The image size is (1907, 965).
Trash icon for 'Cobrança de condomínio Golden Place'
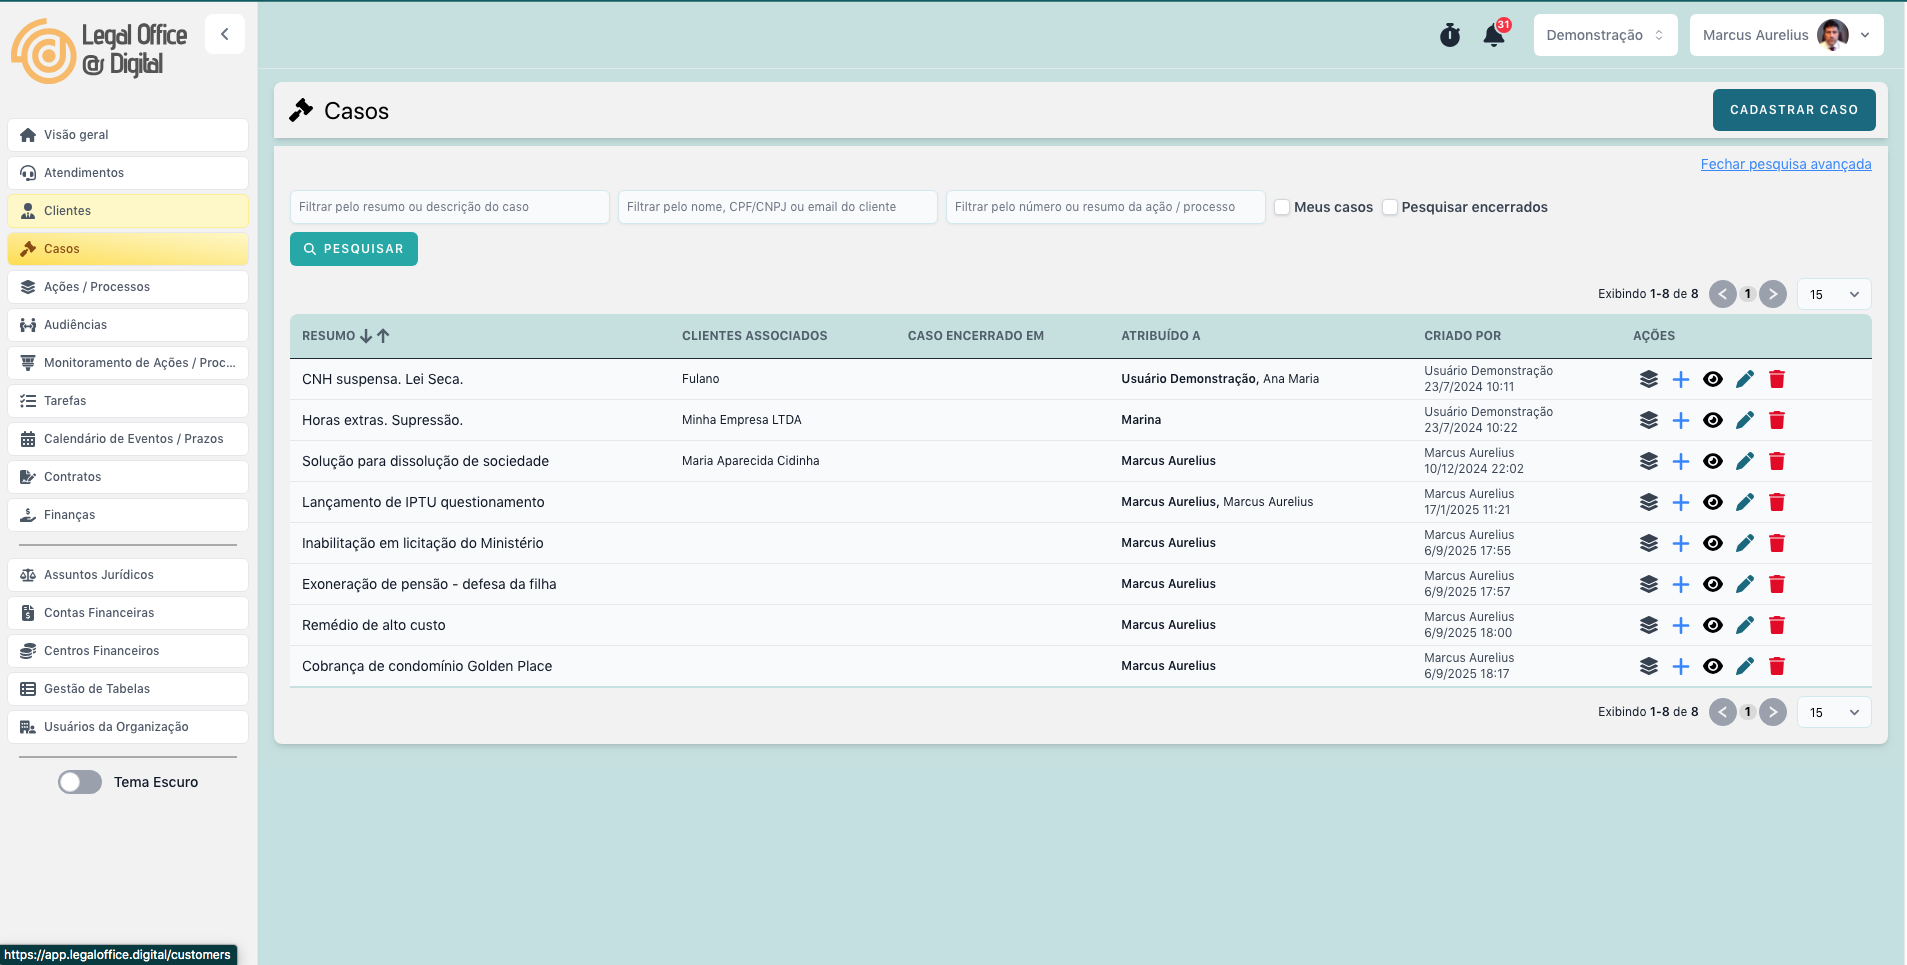(1776, 666)
